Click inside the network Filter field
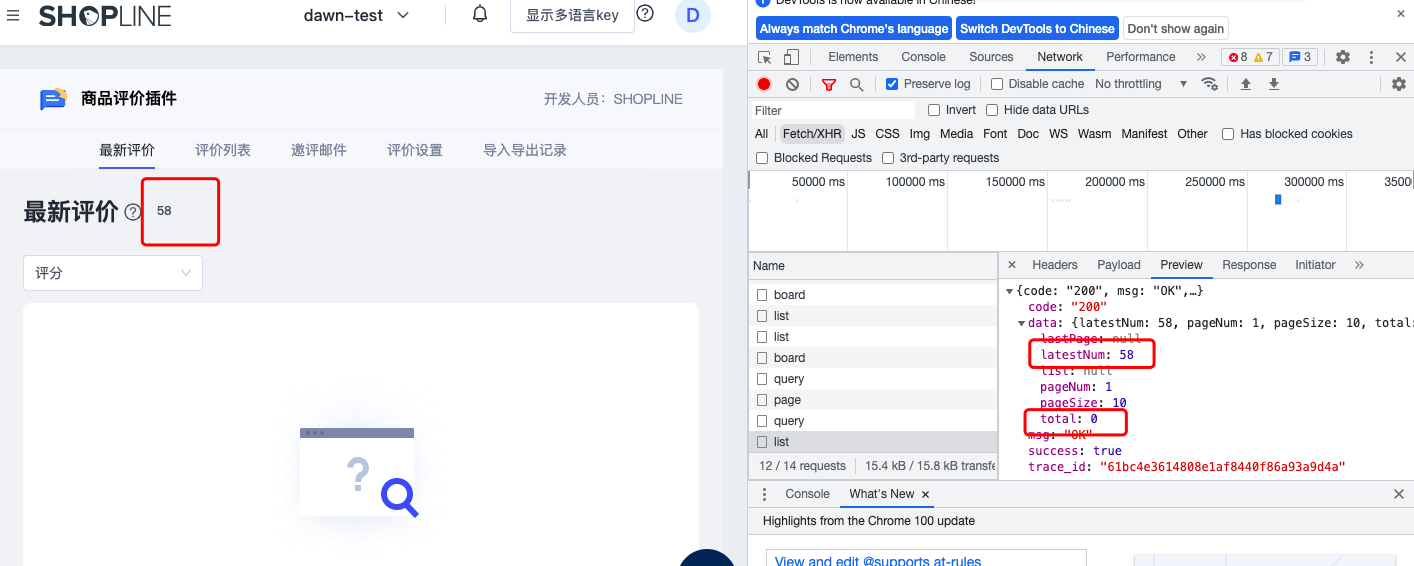Image resolution: width=1414 pixels, height=566 pixels. 834,110
